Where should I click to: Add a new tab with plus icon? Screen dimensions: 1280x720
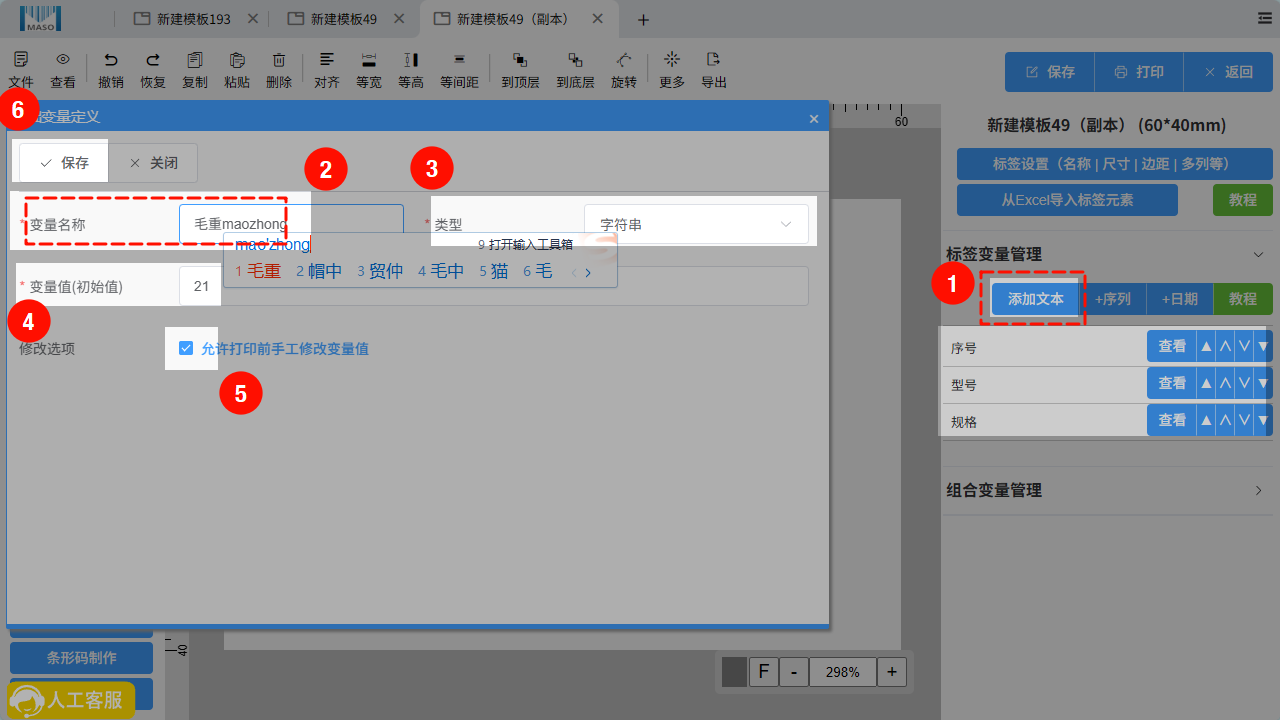643,19
